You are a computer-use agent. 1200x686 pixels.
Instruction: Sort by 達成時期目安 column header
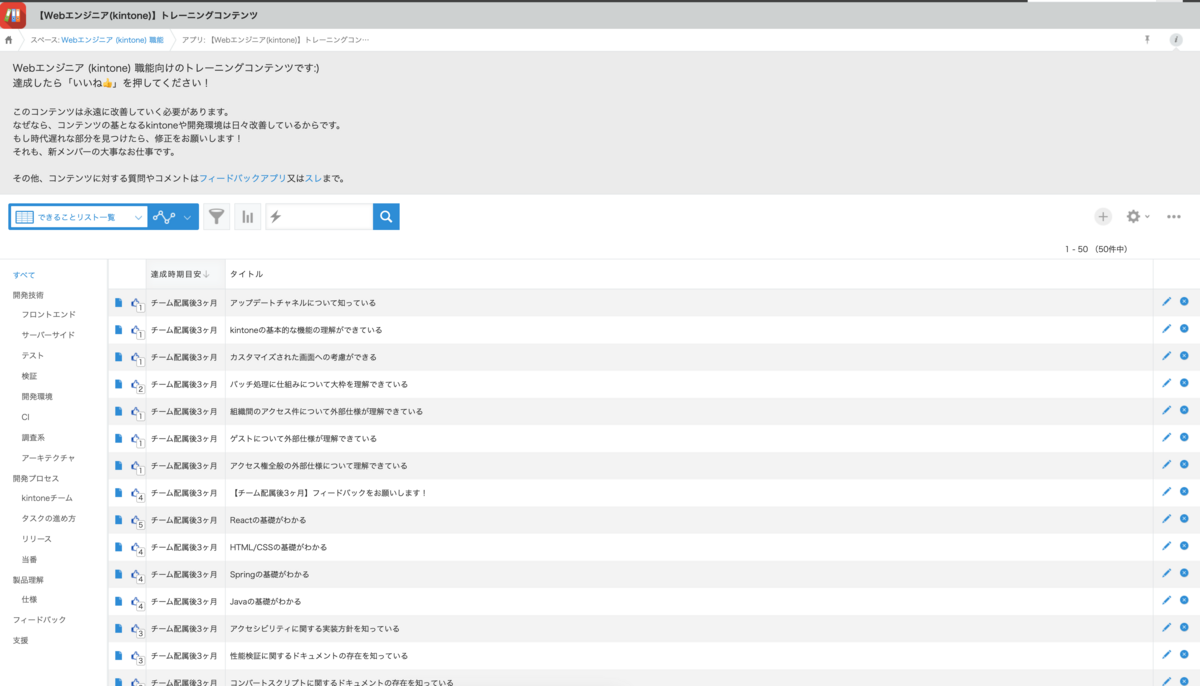[180, 274]
